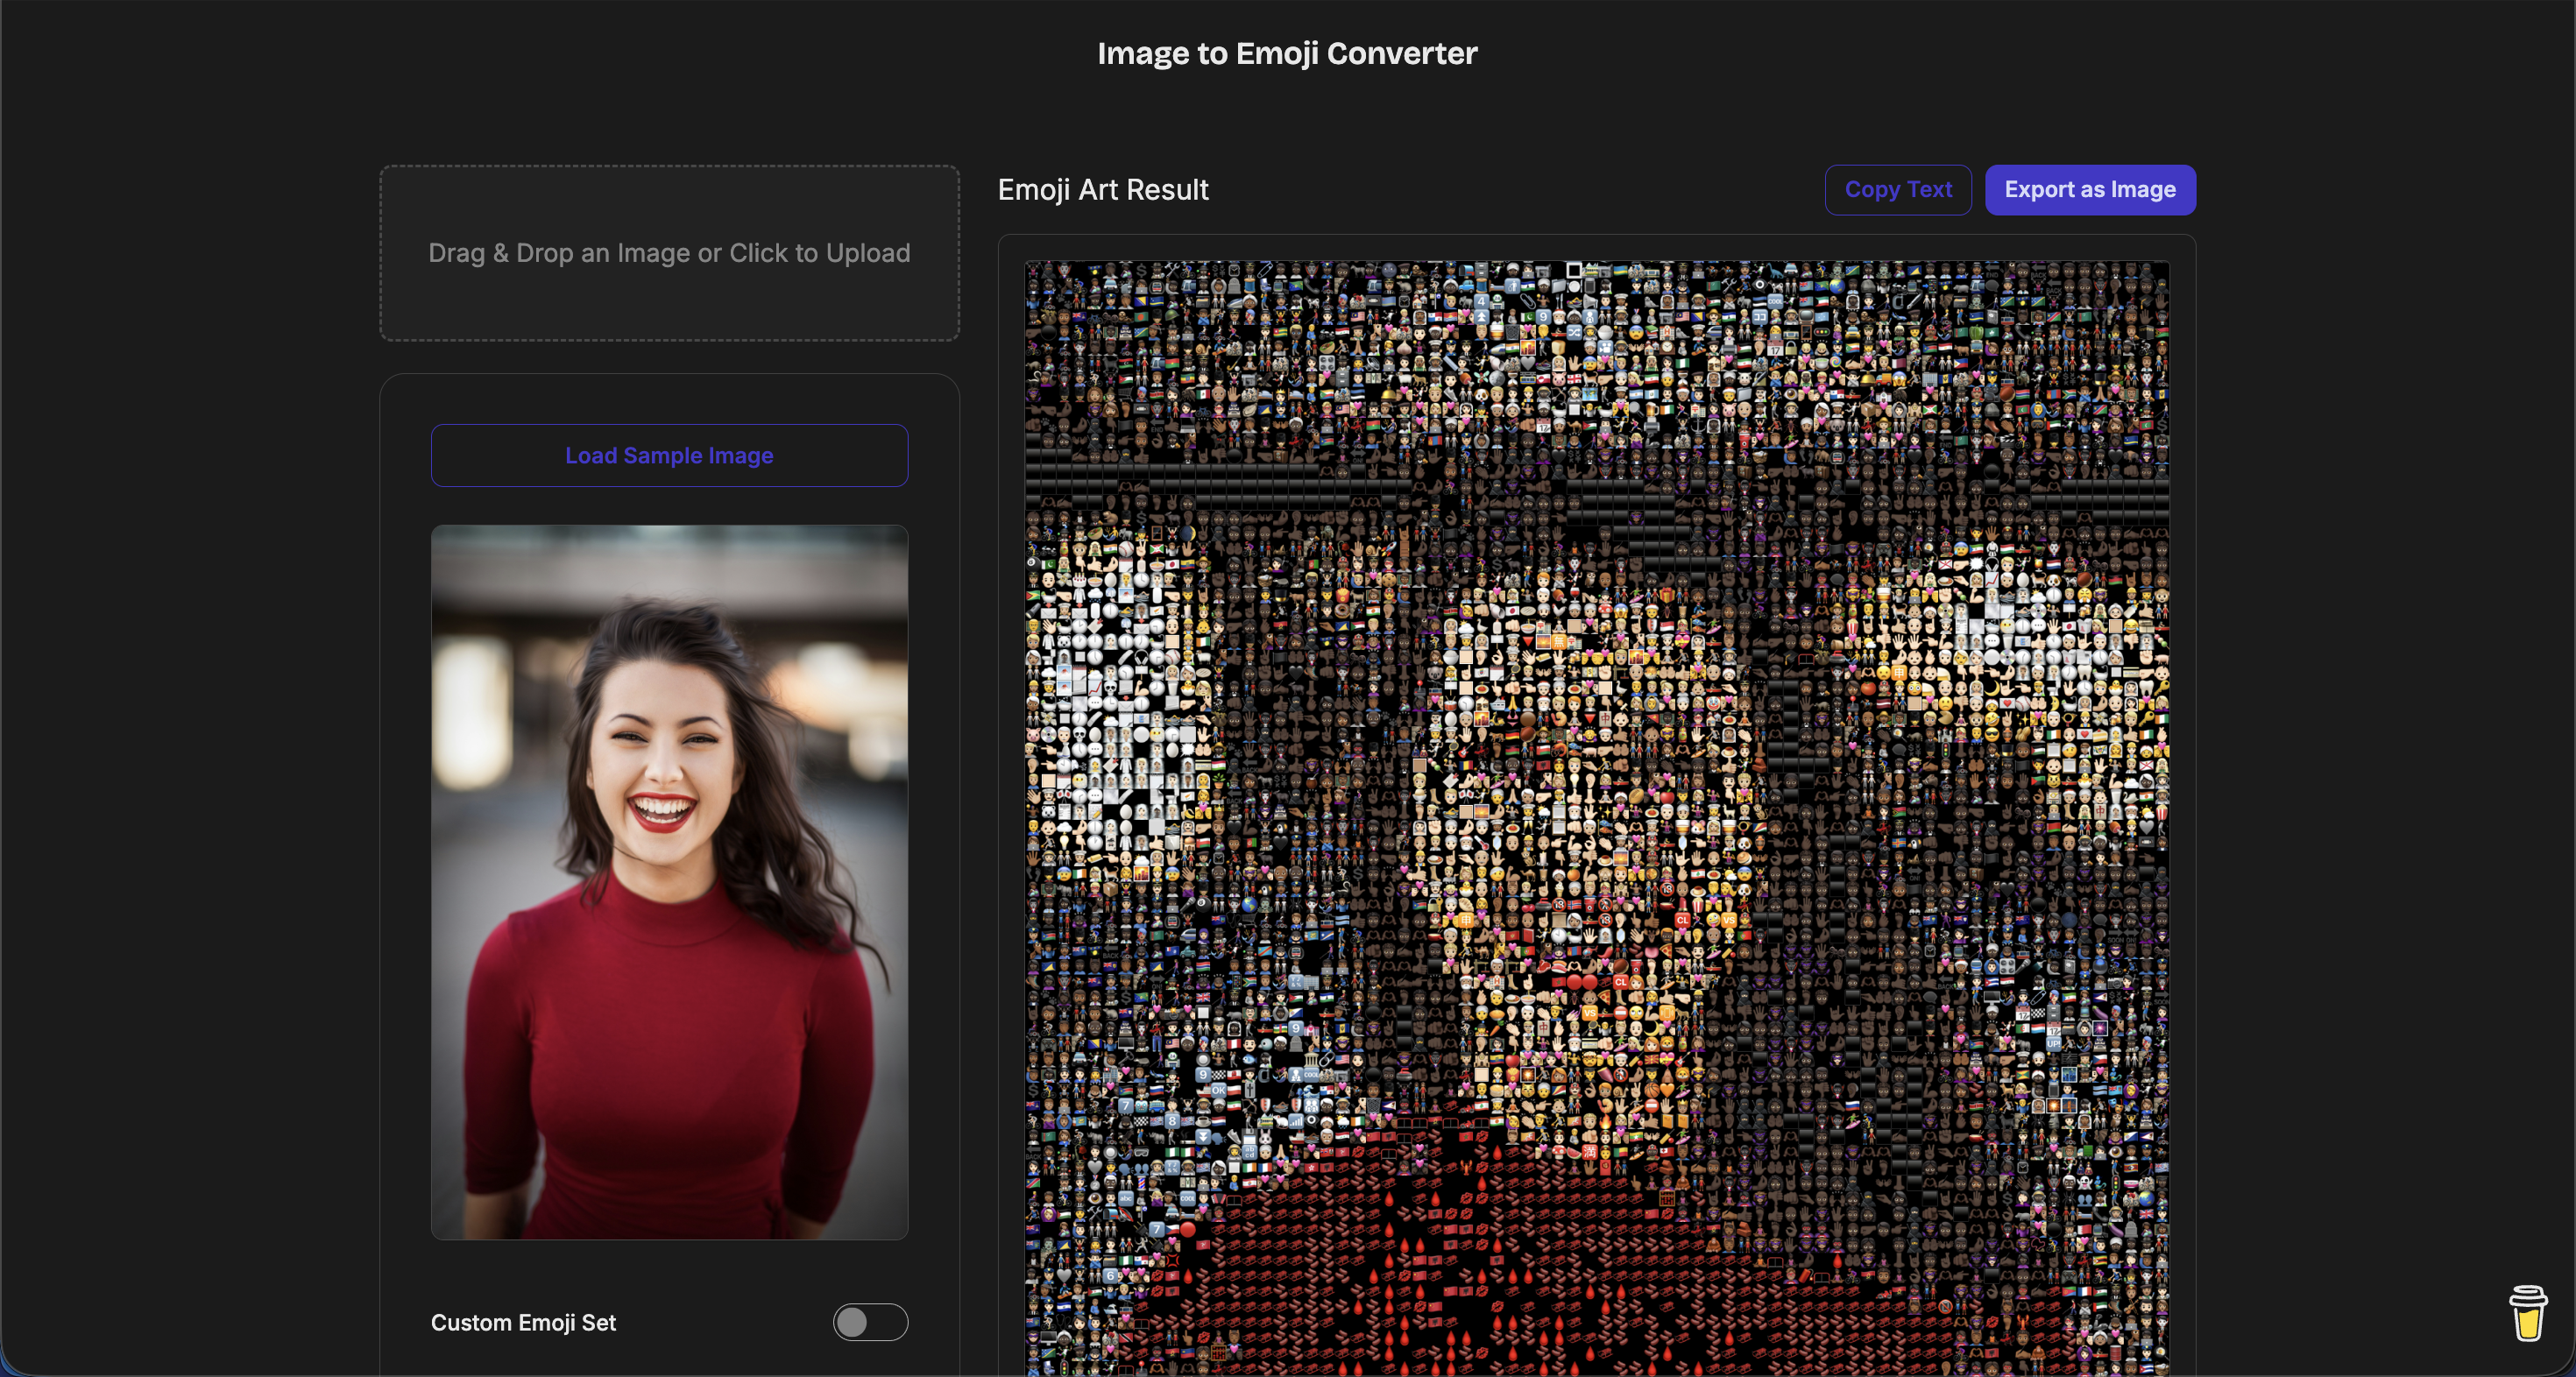This screenshot has width=2576, height=1377.
Task: Click the blue abcd lowercase-input emoji
Action: (1249, 1152)
